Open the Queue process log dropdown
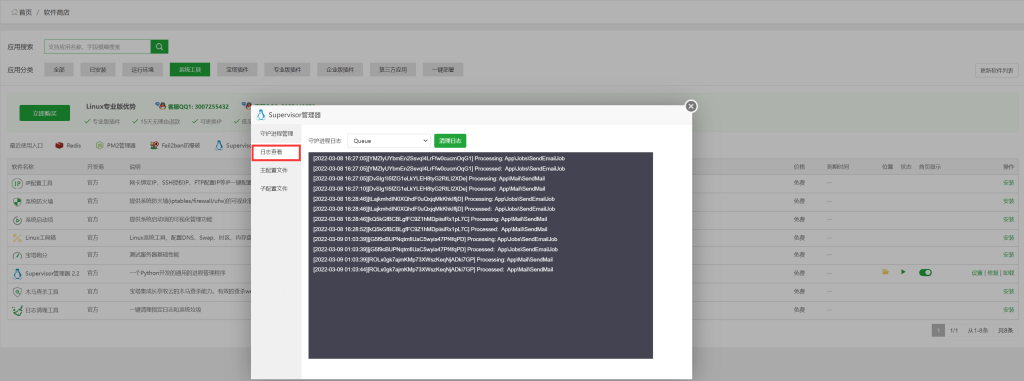Screen dimensions: 1024x381 tap(388, 140)
